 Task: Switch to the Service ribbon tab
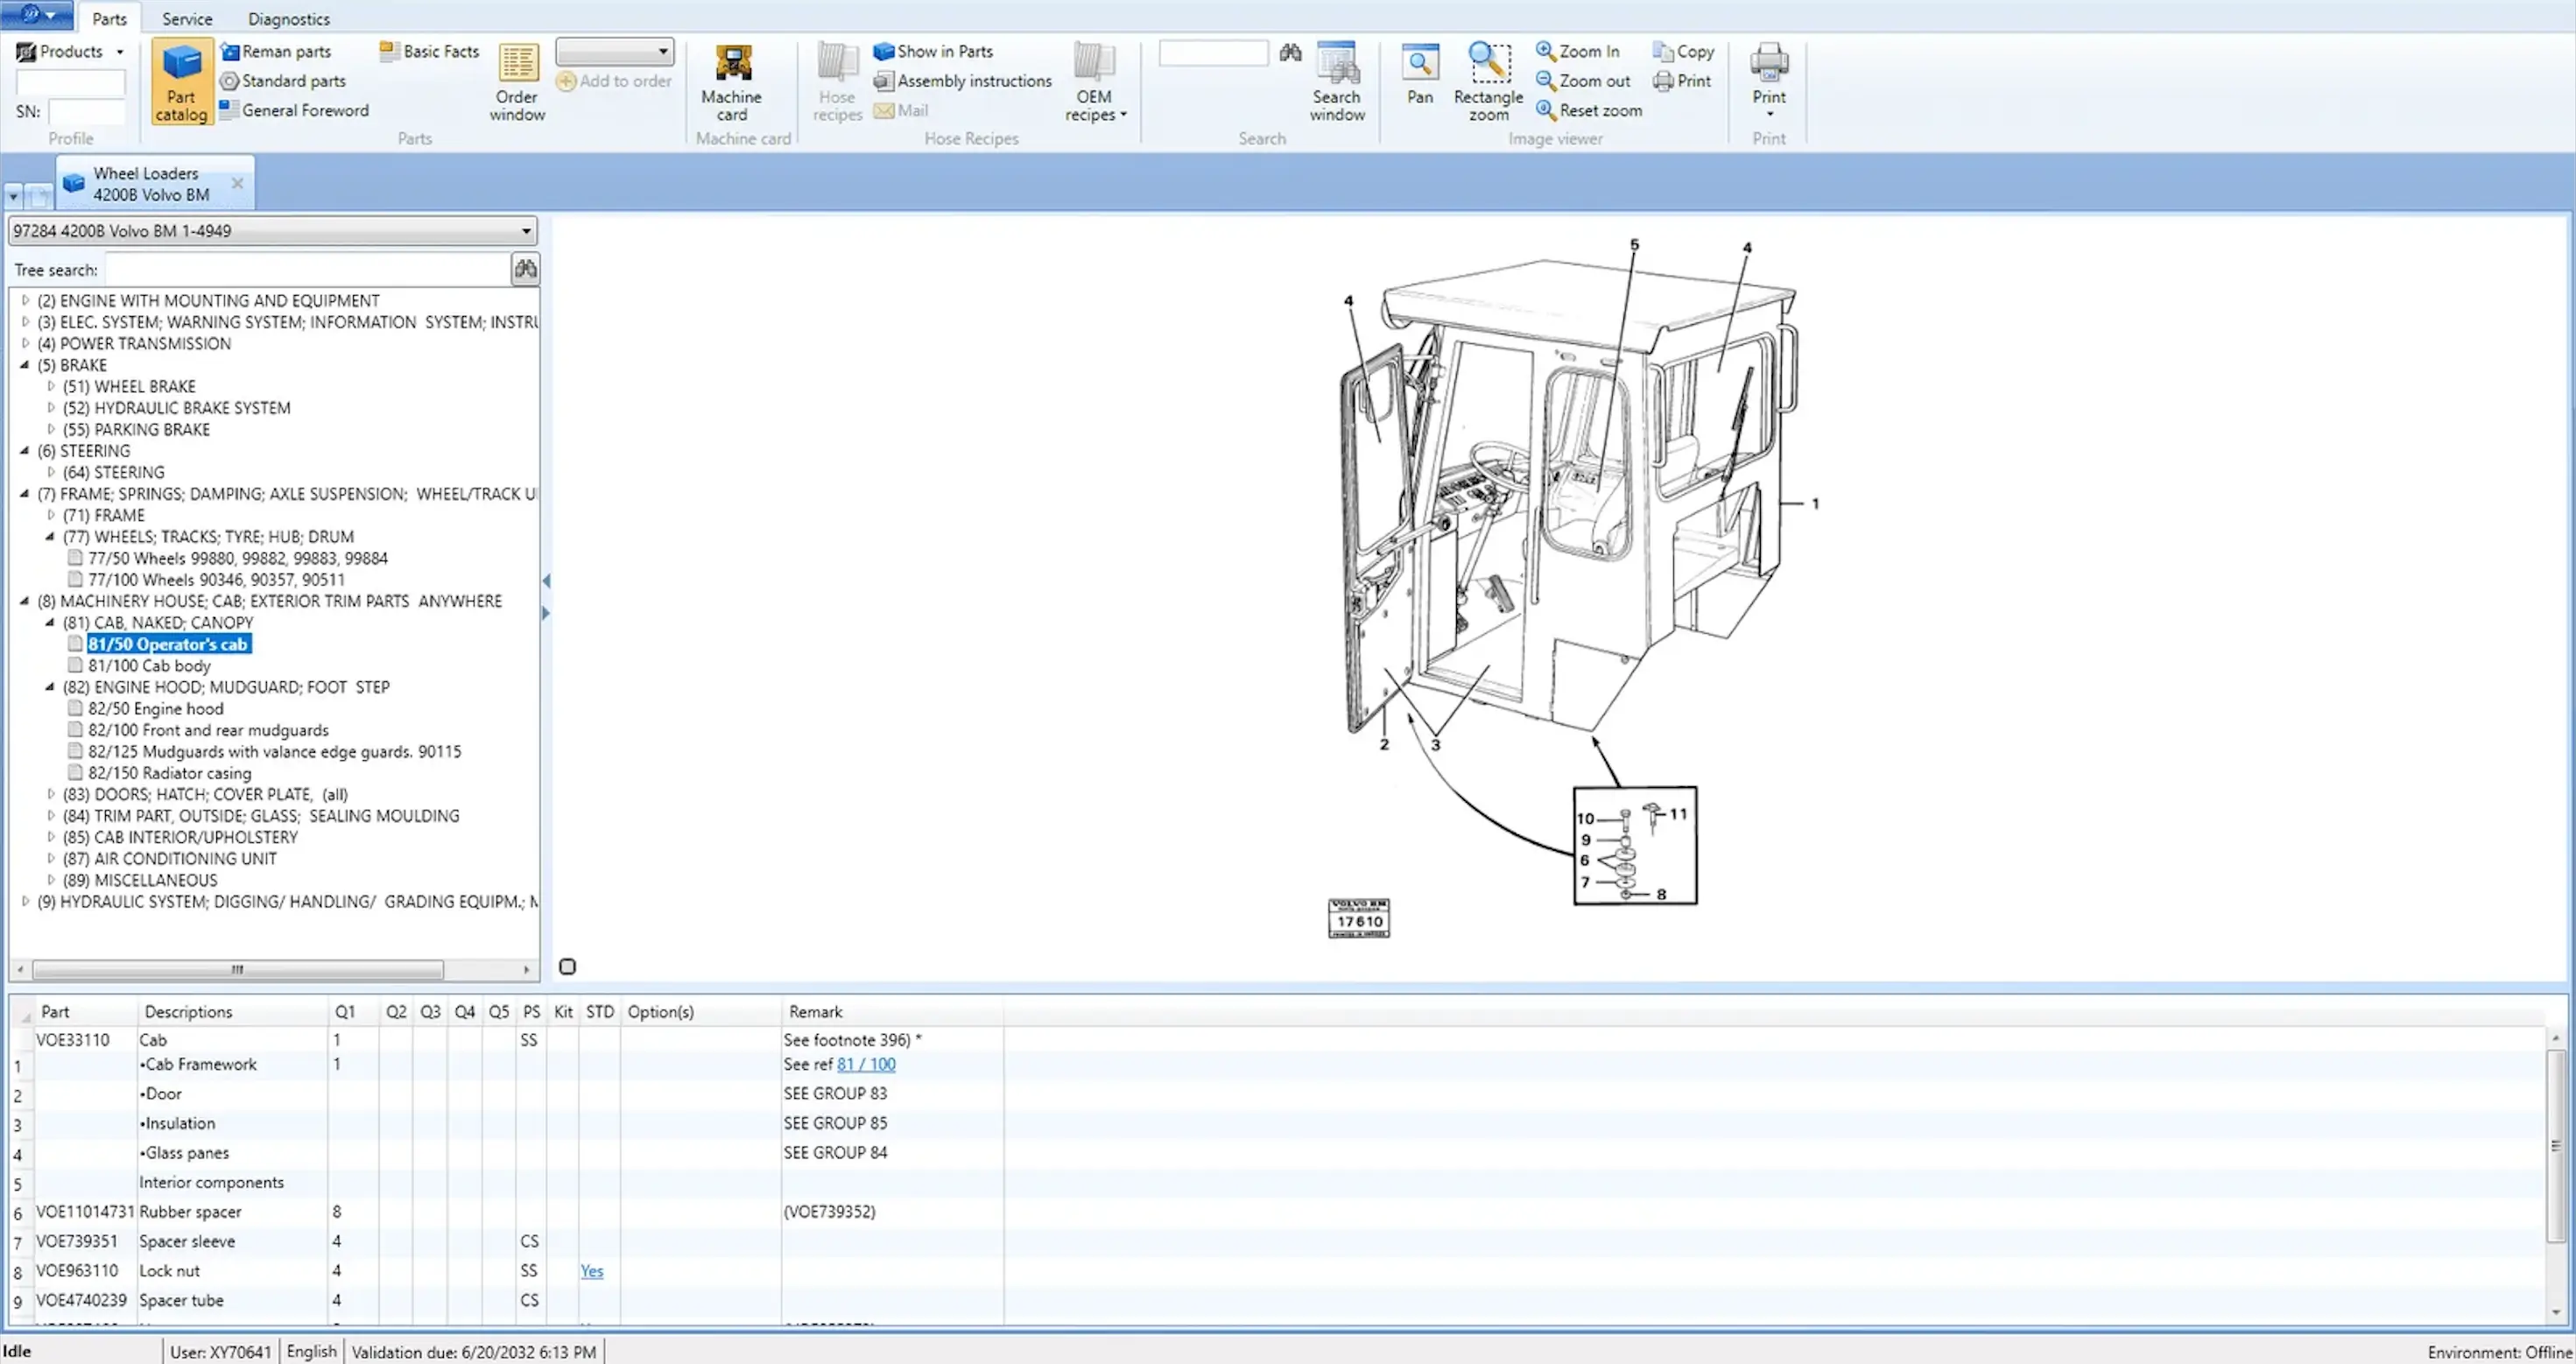point(187,19)
